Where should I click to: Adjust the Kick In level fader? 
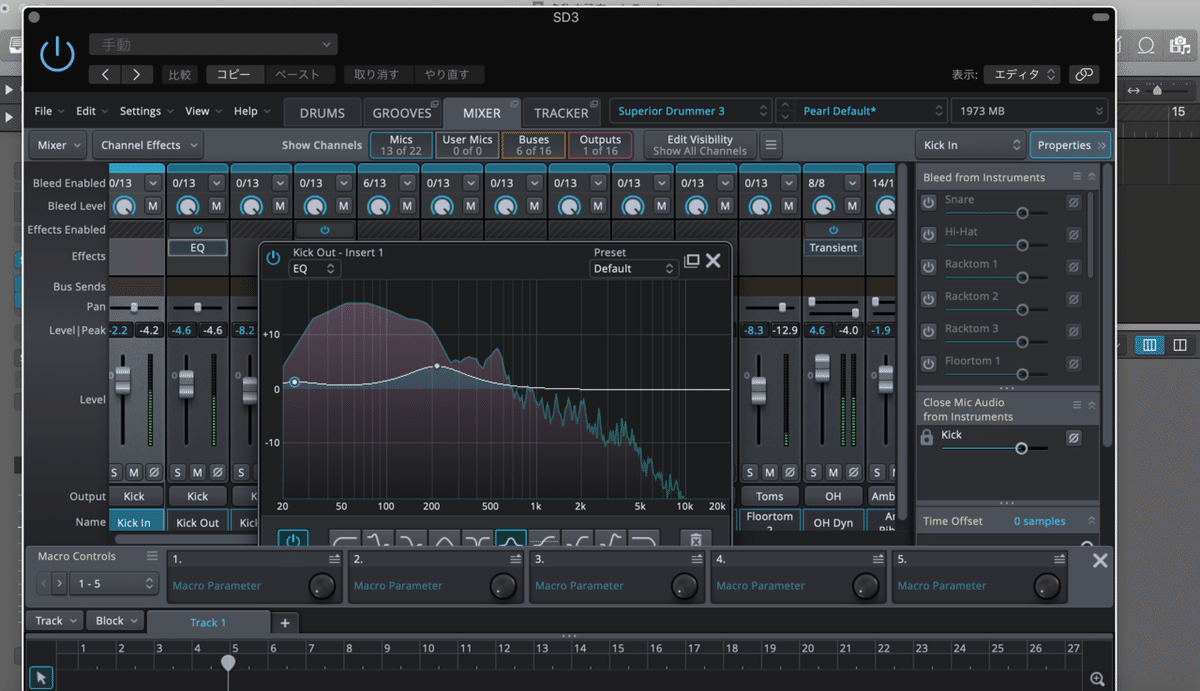123,380
